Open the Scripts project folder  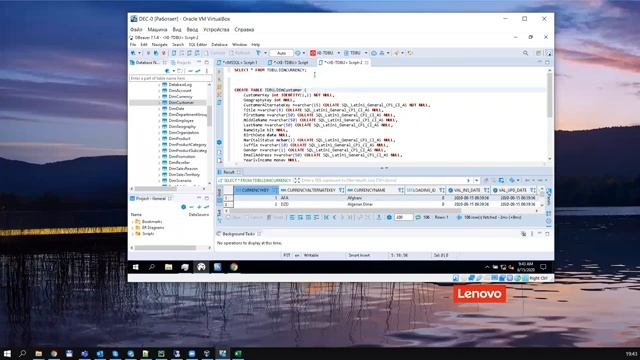coord(148,234)
